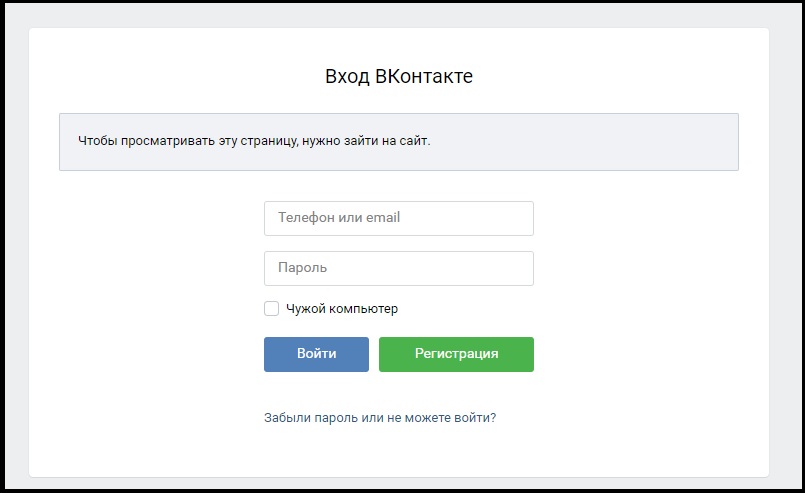
Task: Click the green 'Регистрация' button
Action: (456, 354)
